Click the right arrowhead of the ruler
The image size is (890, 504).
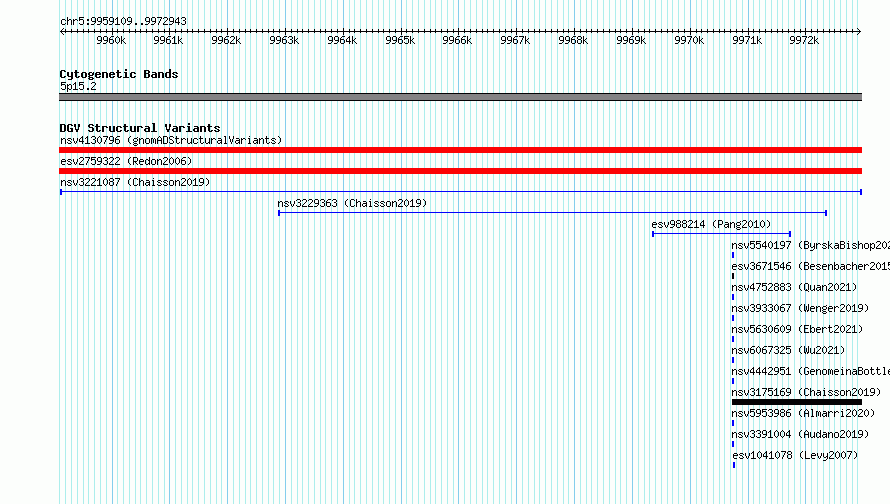(x=859, y=31)
